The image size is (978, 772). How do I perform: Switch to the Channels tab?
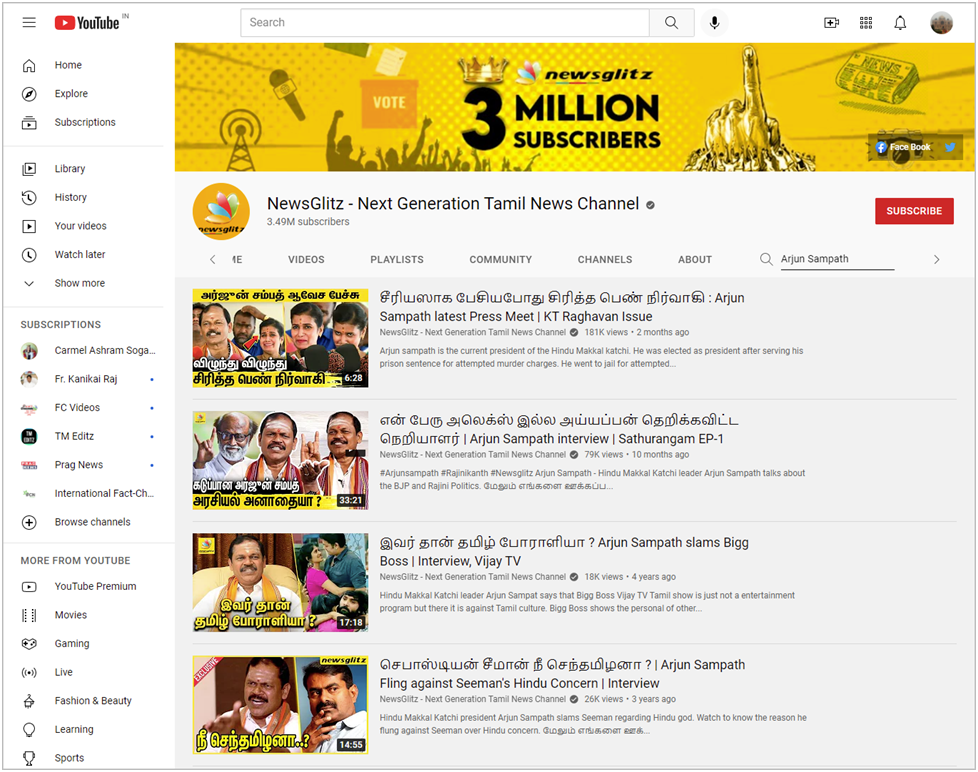(x=605, y=259)
